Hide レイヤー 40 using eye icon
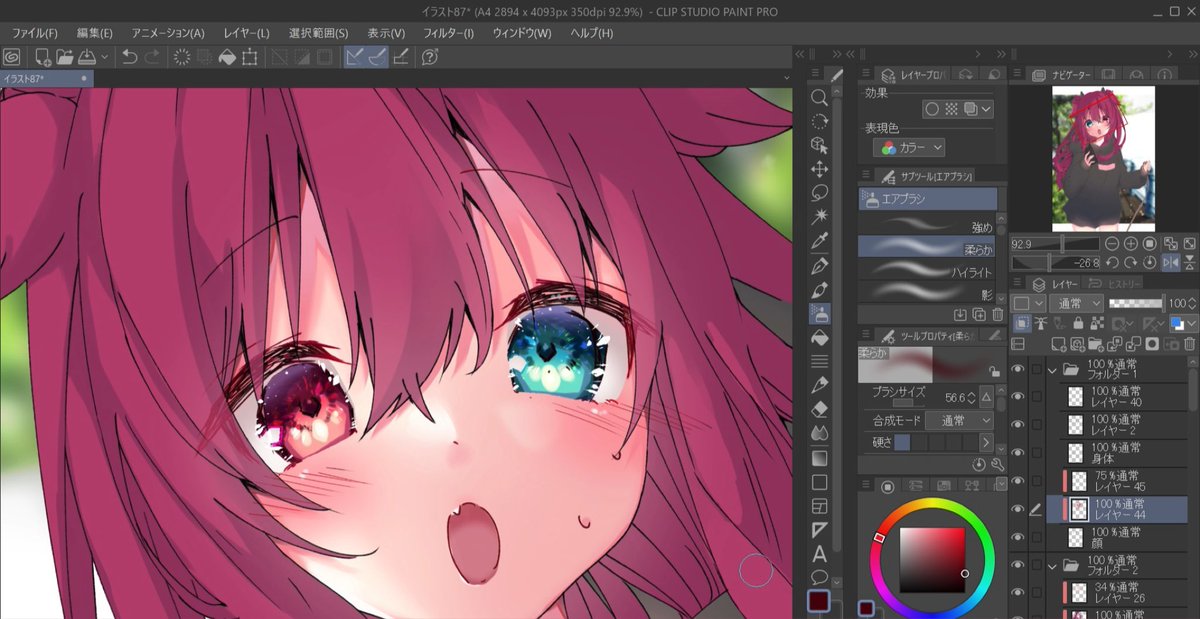Viewport: 1200px width, 619px height. 1018,397
